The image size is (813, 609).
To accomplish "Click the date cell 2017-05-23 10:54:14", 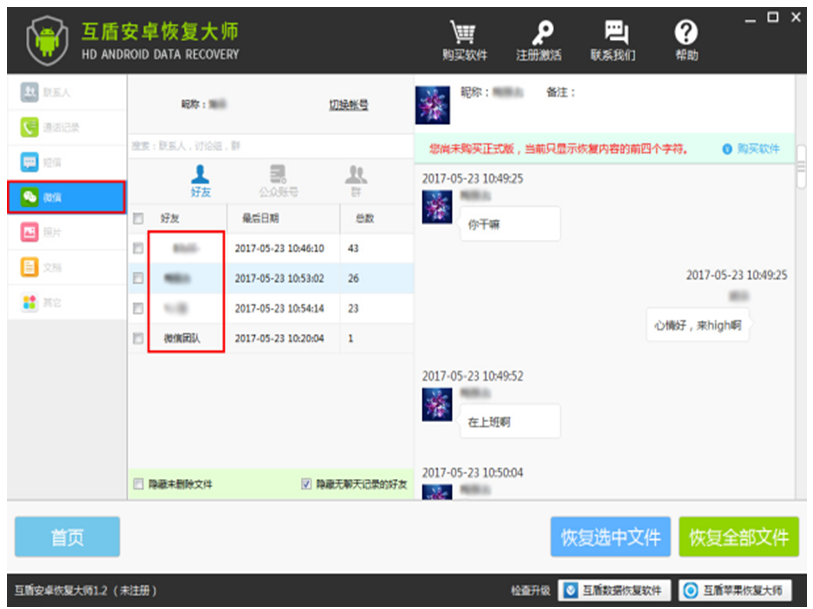I will click(279, 308).
